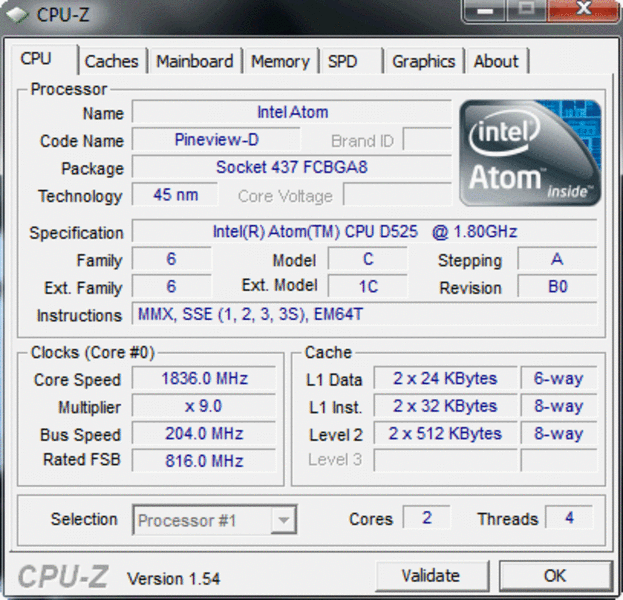Select the CPU tab
Image resolution: width=623 pixels, height=600 pixels.
pyautogui.click(x=44, y=59)
